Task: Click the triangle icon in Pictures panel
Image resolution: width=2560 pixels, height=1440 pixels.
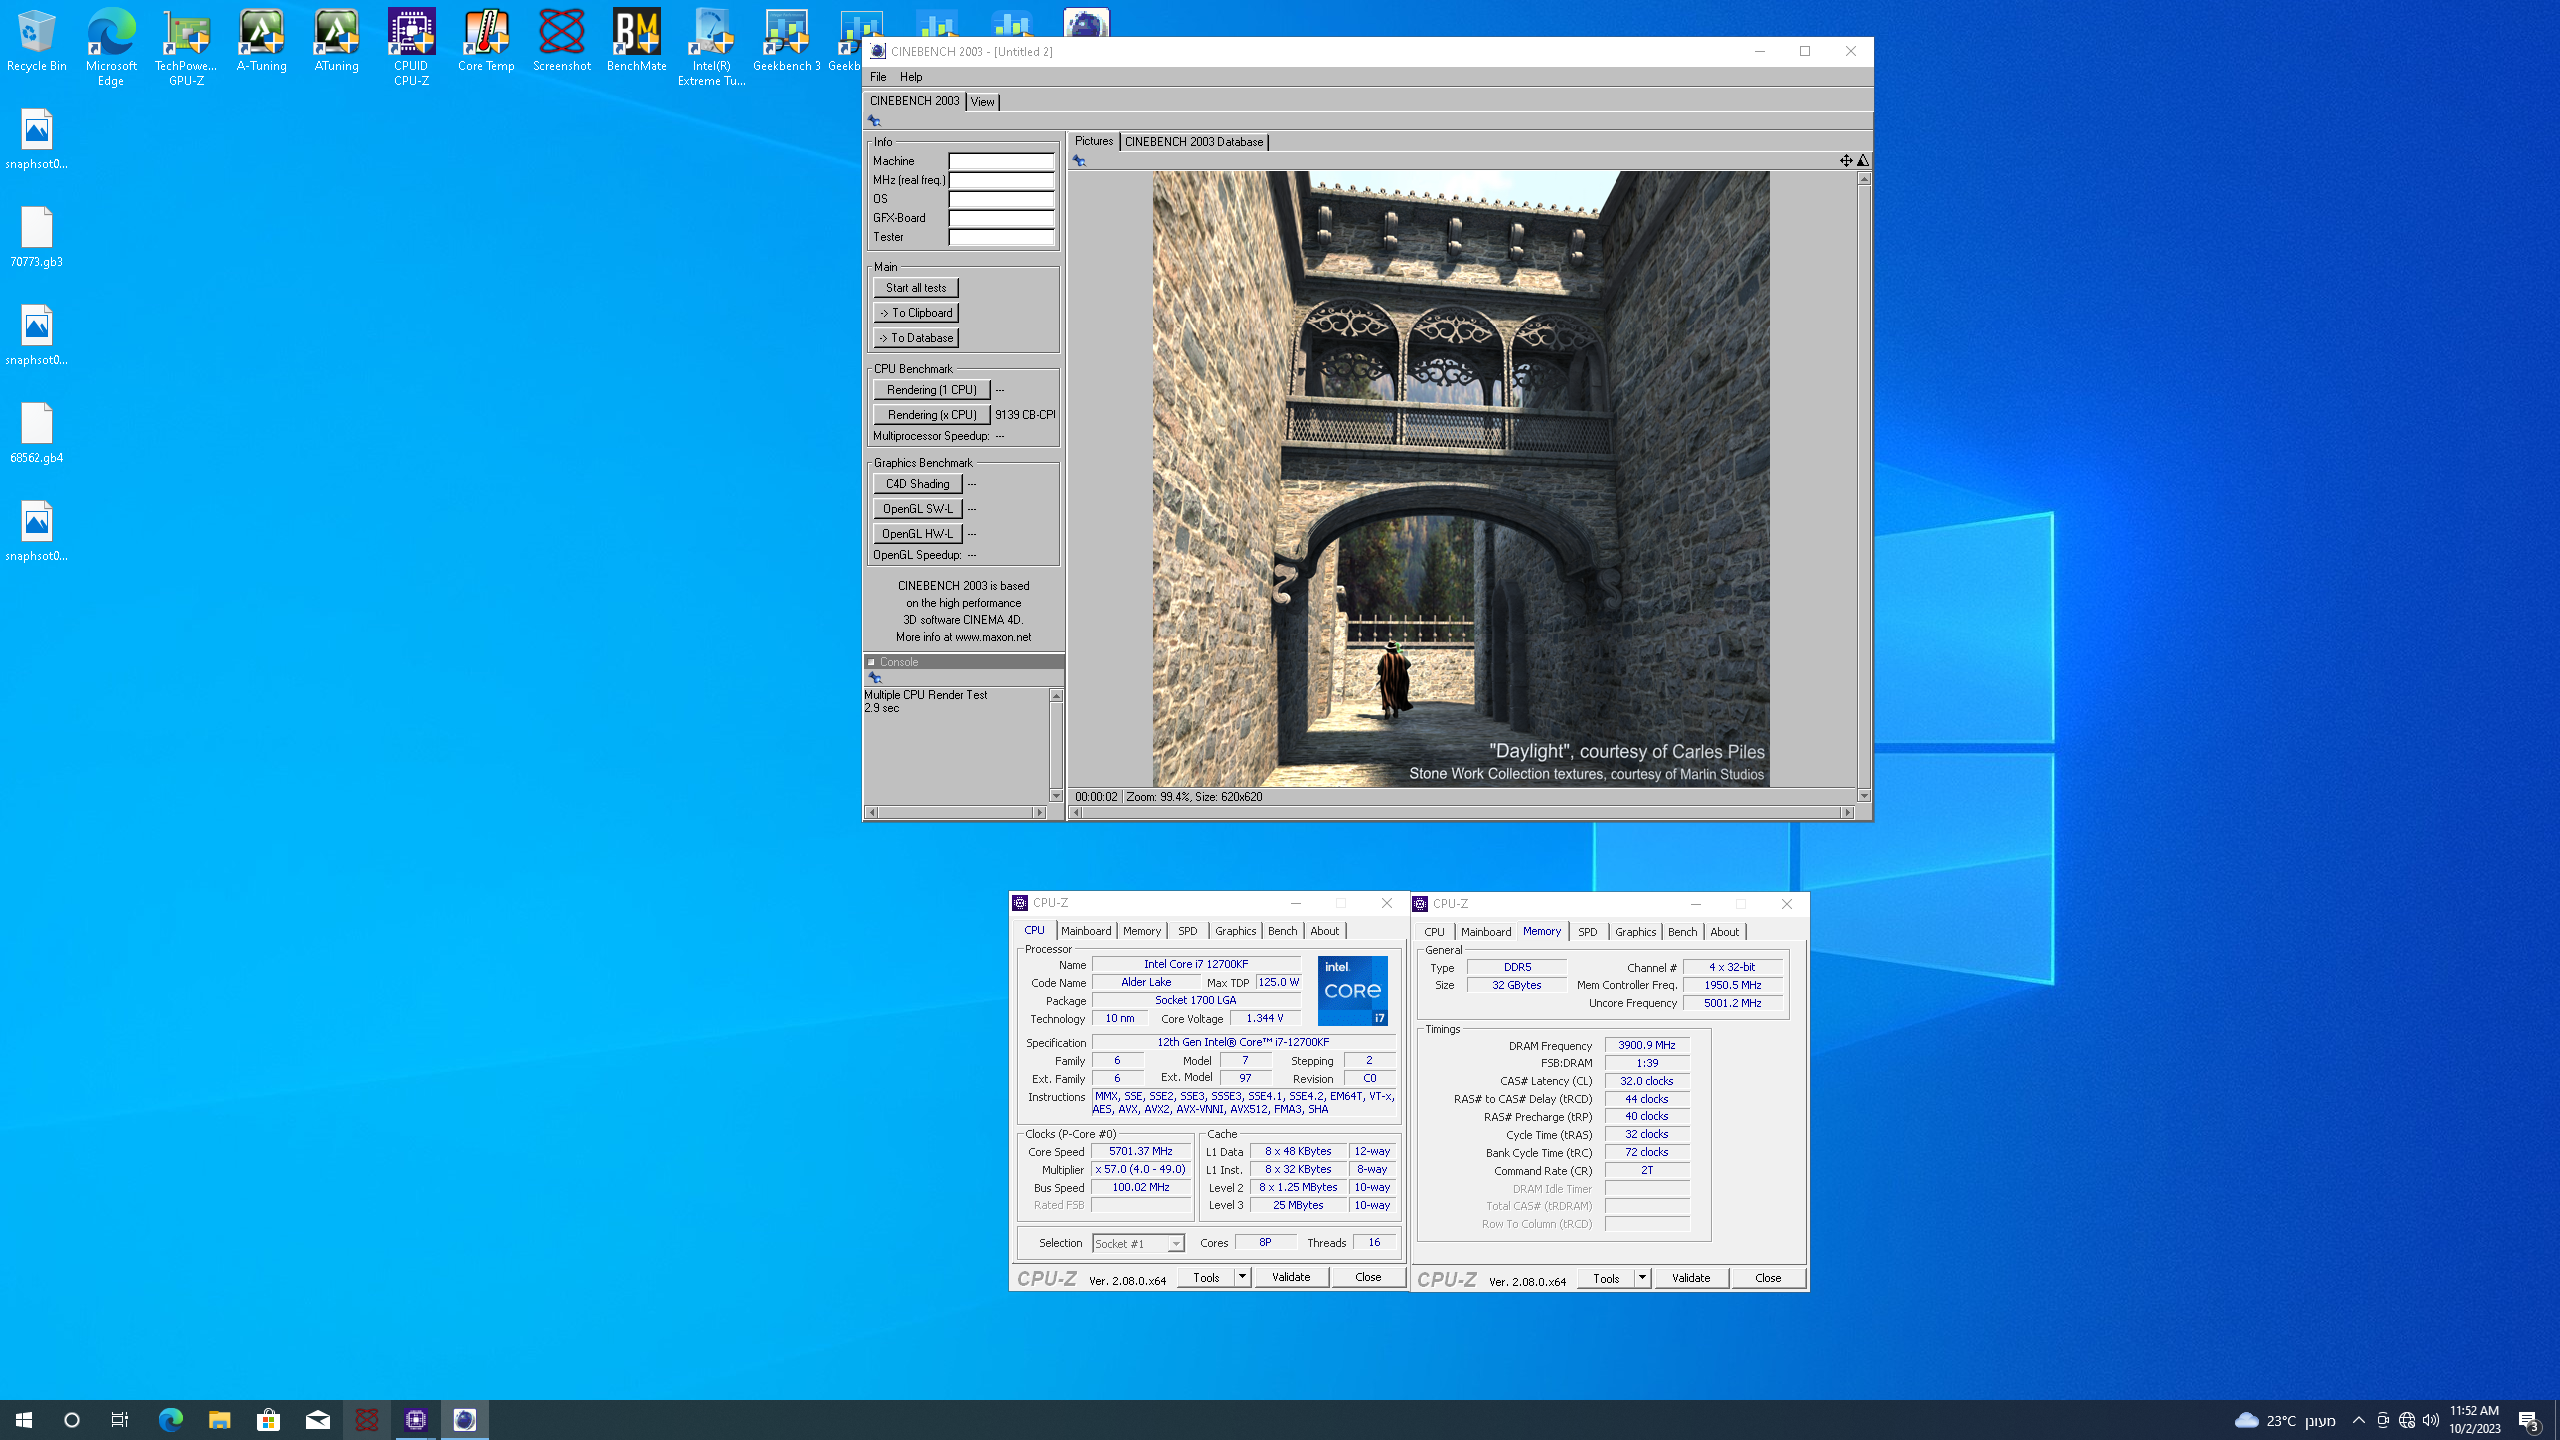Action: tap(1862, 160)
